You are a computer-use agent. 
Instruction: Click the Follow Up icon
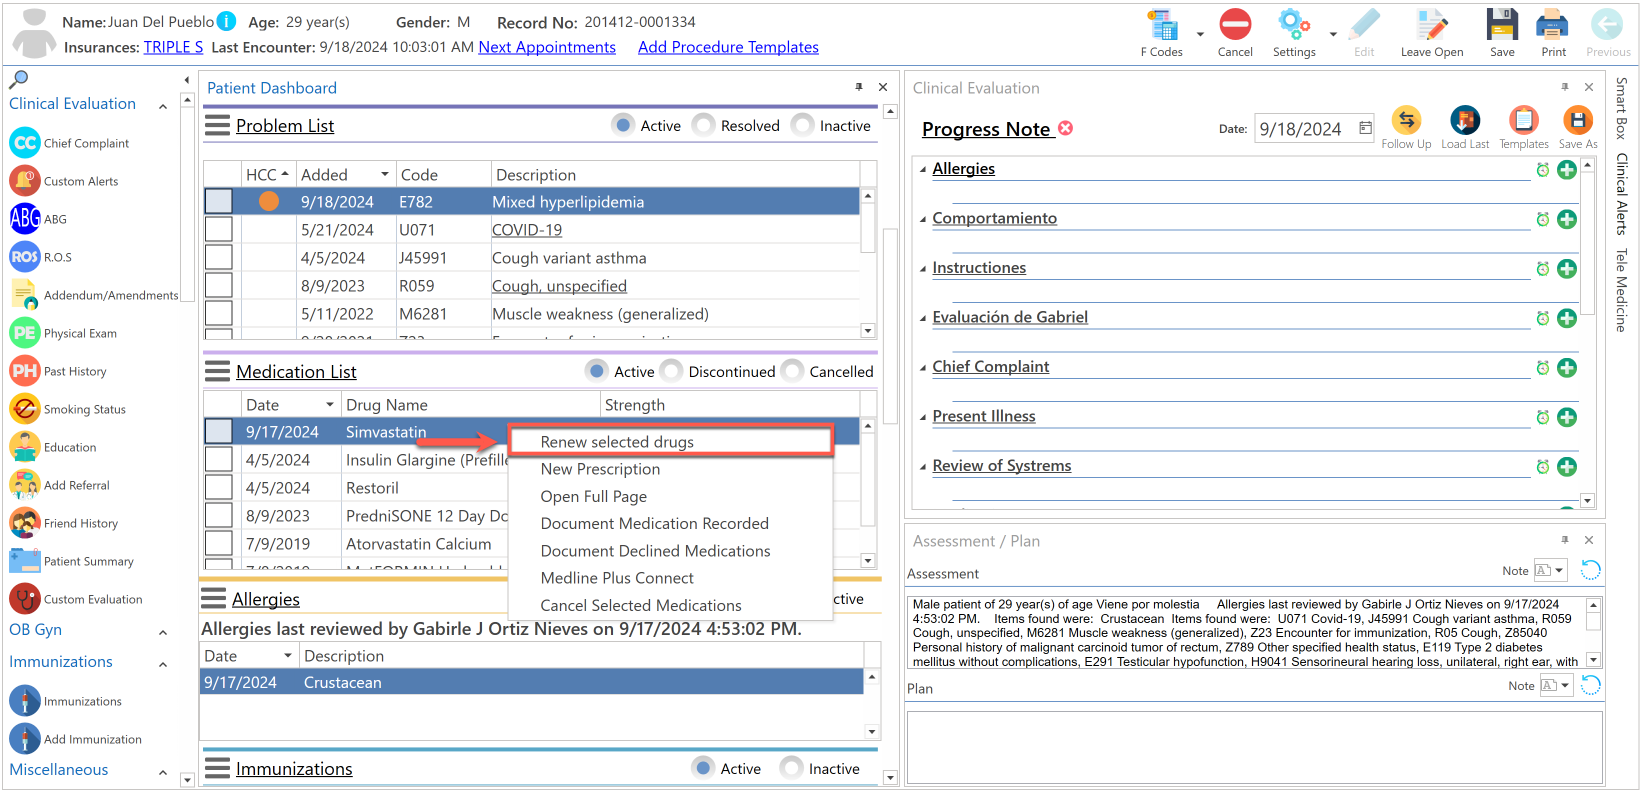(x=1406, y=121)
